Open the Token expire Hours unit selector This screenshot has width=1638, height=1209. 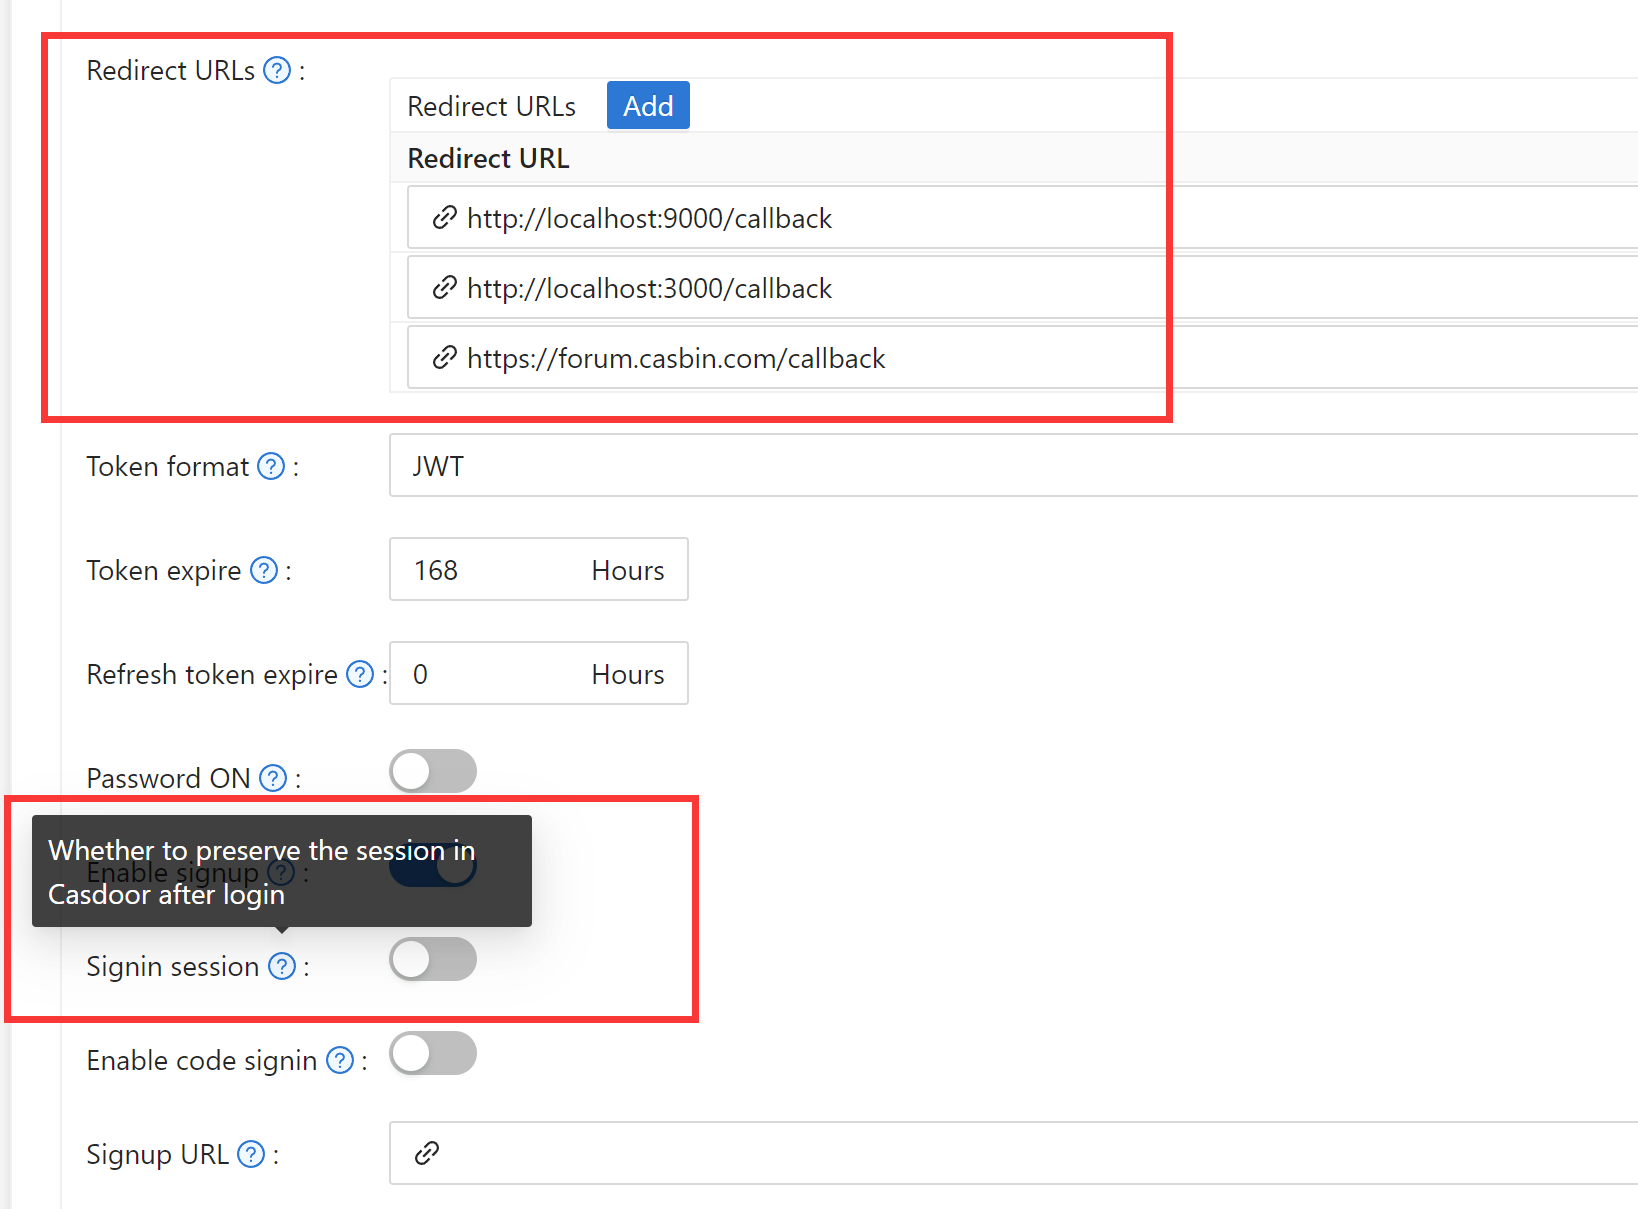(x=627, y=570)
